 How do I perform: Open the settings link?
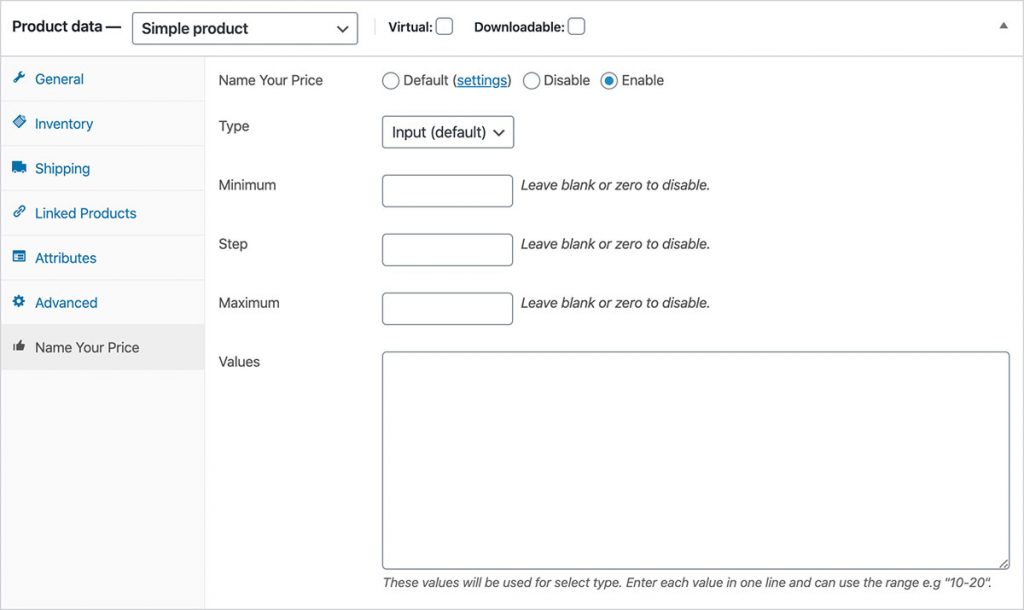tap(482, 80)
